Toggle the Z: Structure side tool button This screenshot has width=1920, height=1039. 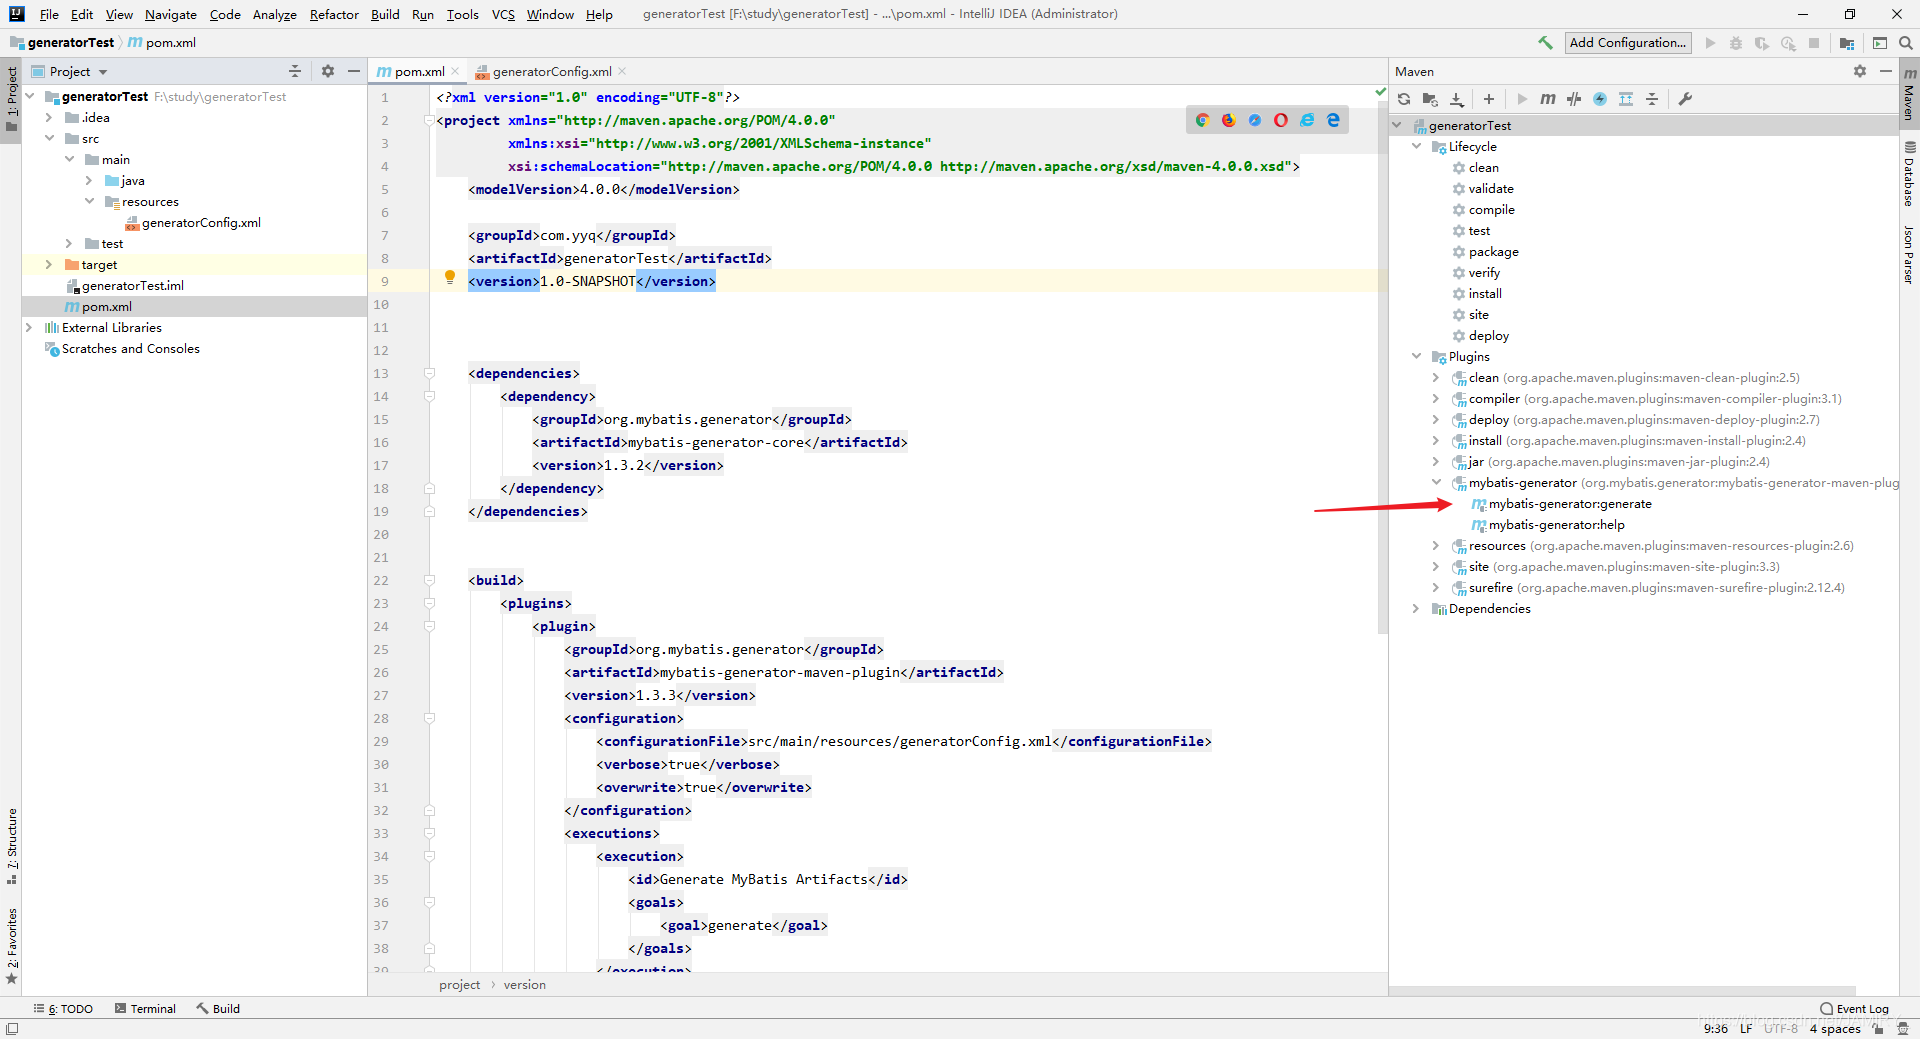coord(12,846)
